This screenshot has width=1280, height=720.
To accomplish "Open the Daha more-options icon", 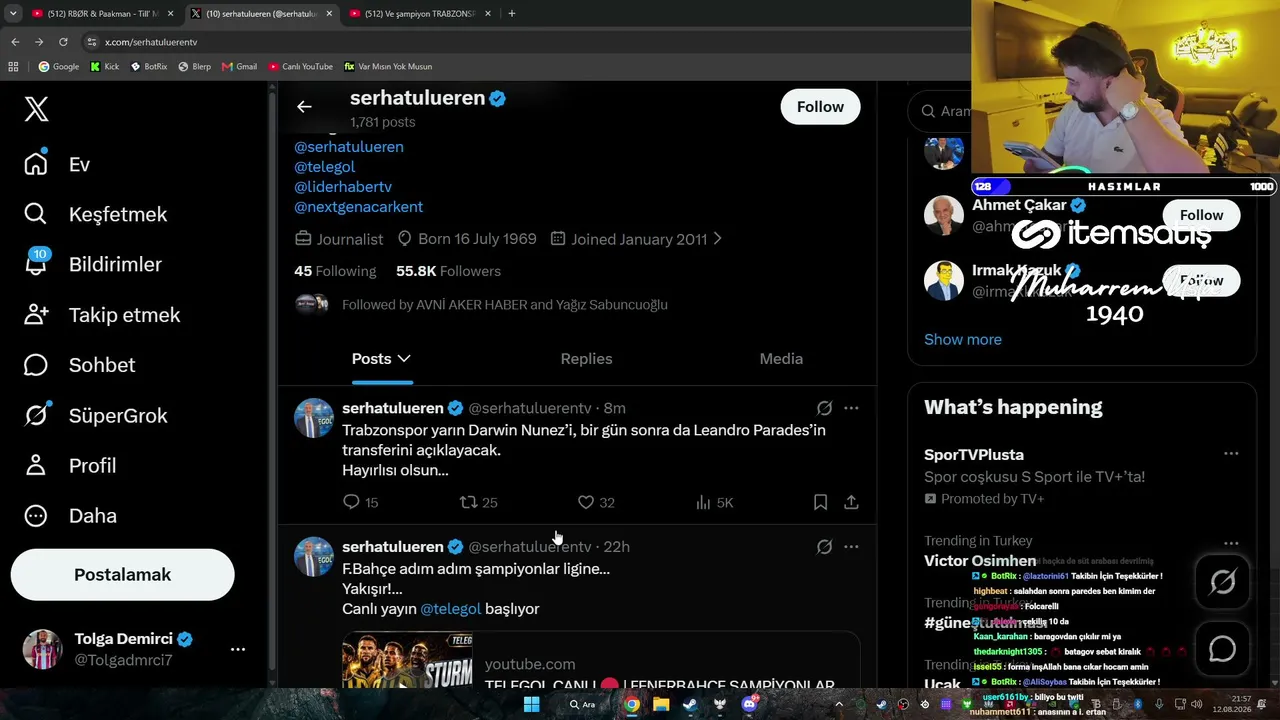I will click(x=36, y=516).
